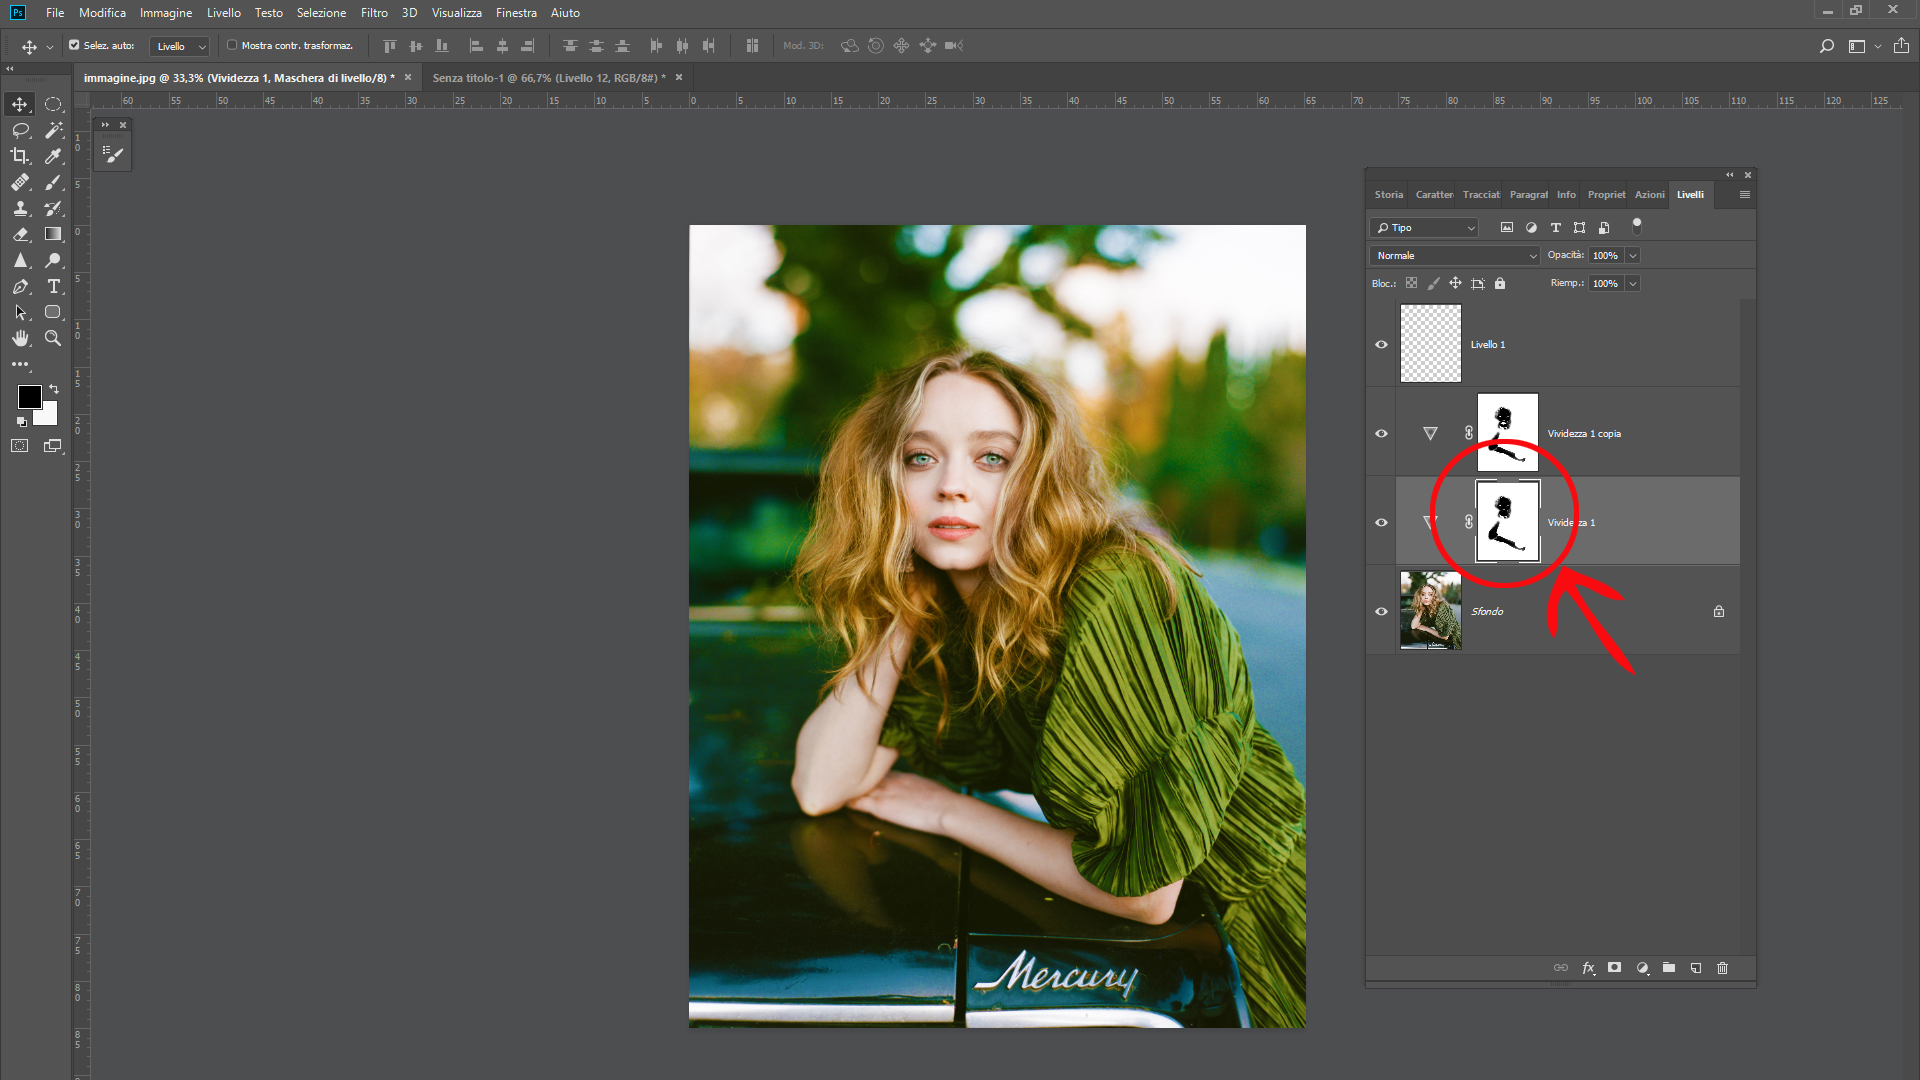Click the black foreground color swatch
The height and width of the screenshot is (1080, 1920).
(29, 396)
